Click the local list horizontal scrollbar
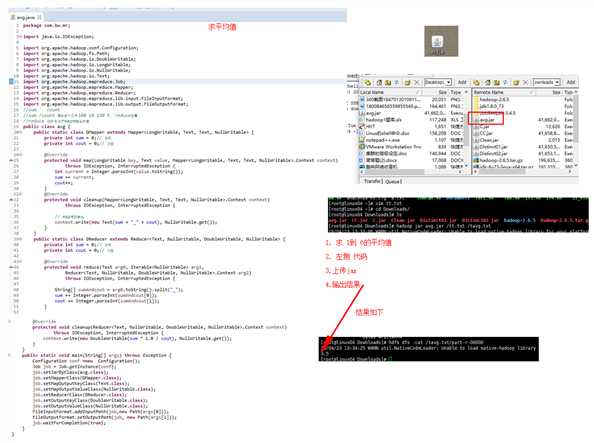 click(411, 172)
